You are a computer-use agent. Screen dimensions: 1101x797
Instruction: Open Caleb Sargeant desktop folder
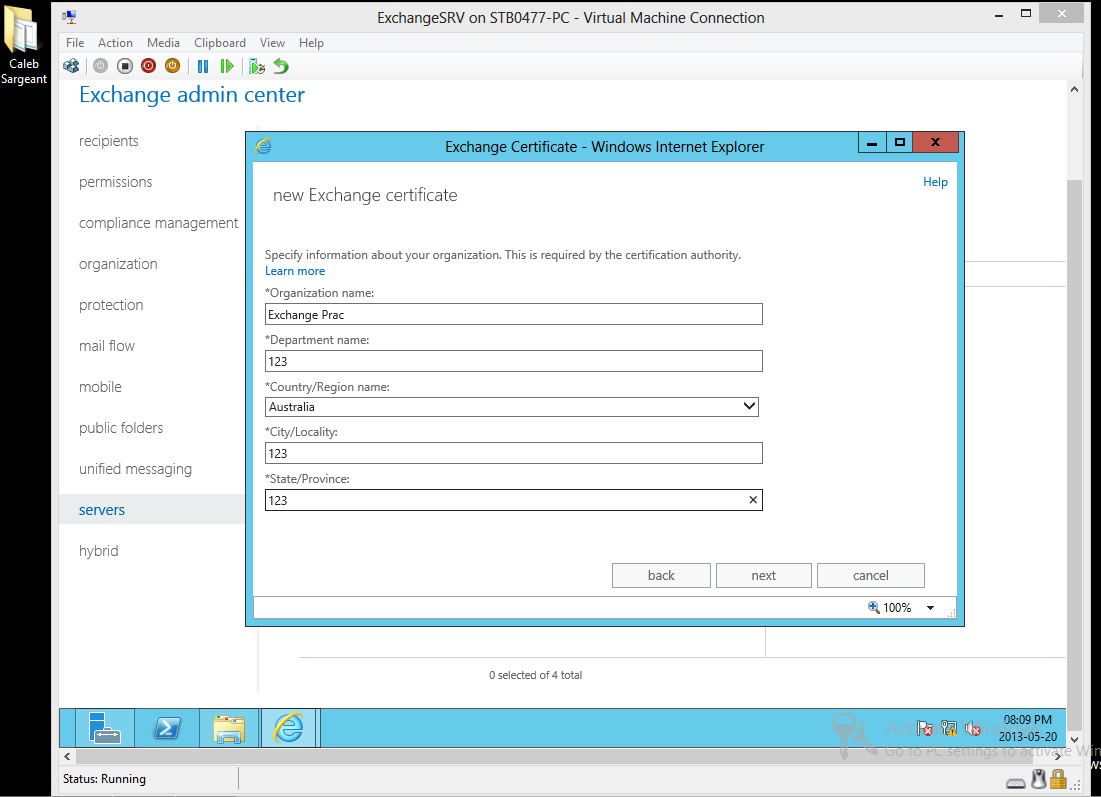pos(23,45)
